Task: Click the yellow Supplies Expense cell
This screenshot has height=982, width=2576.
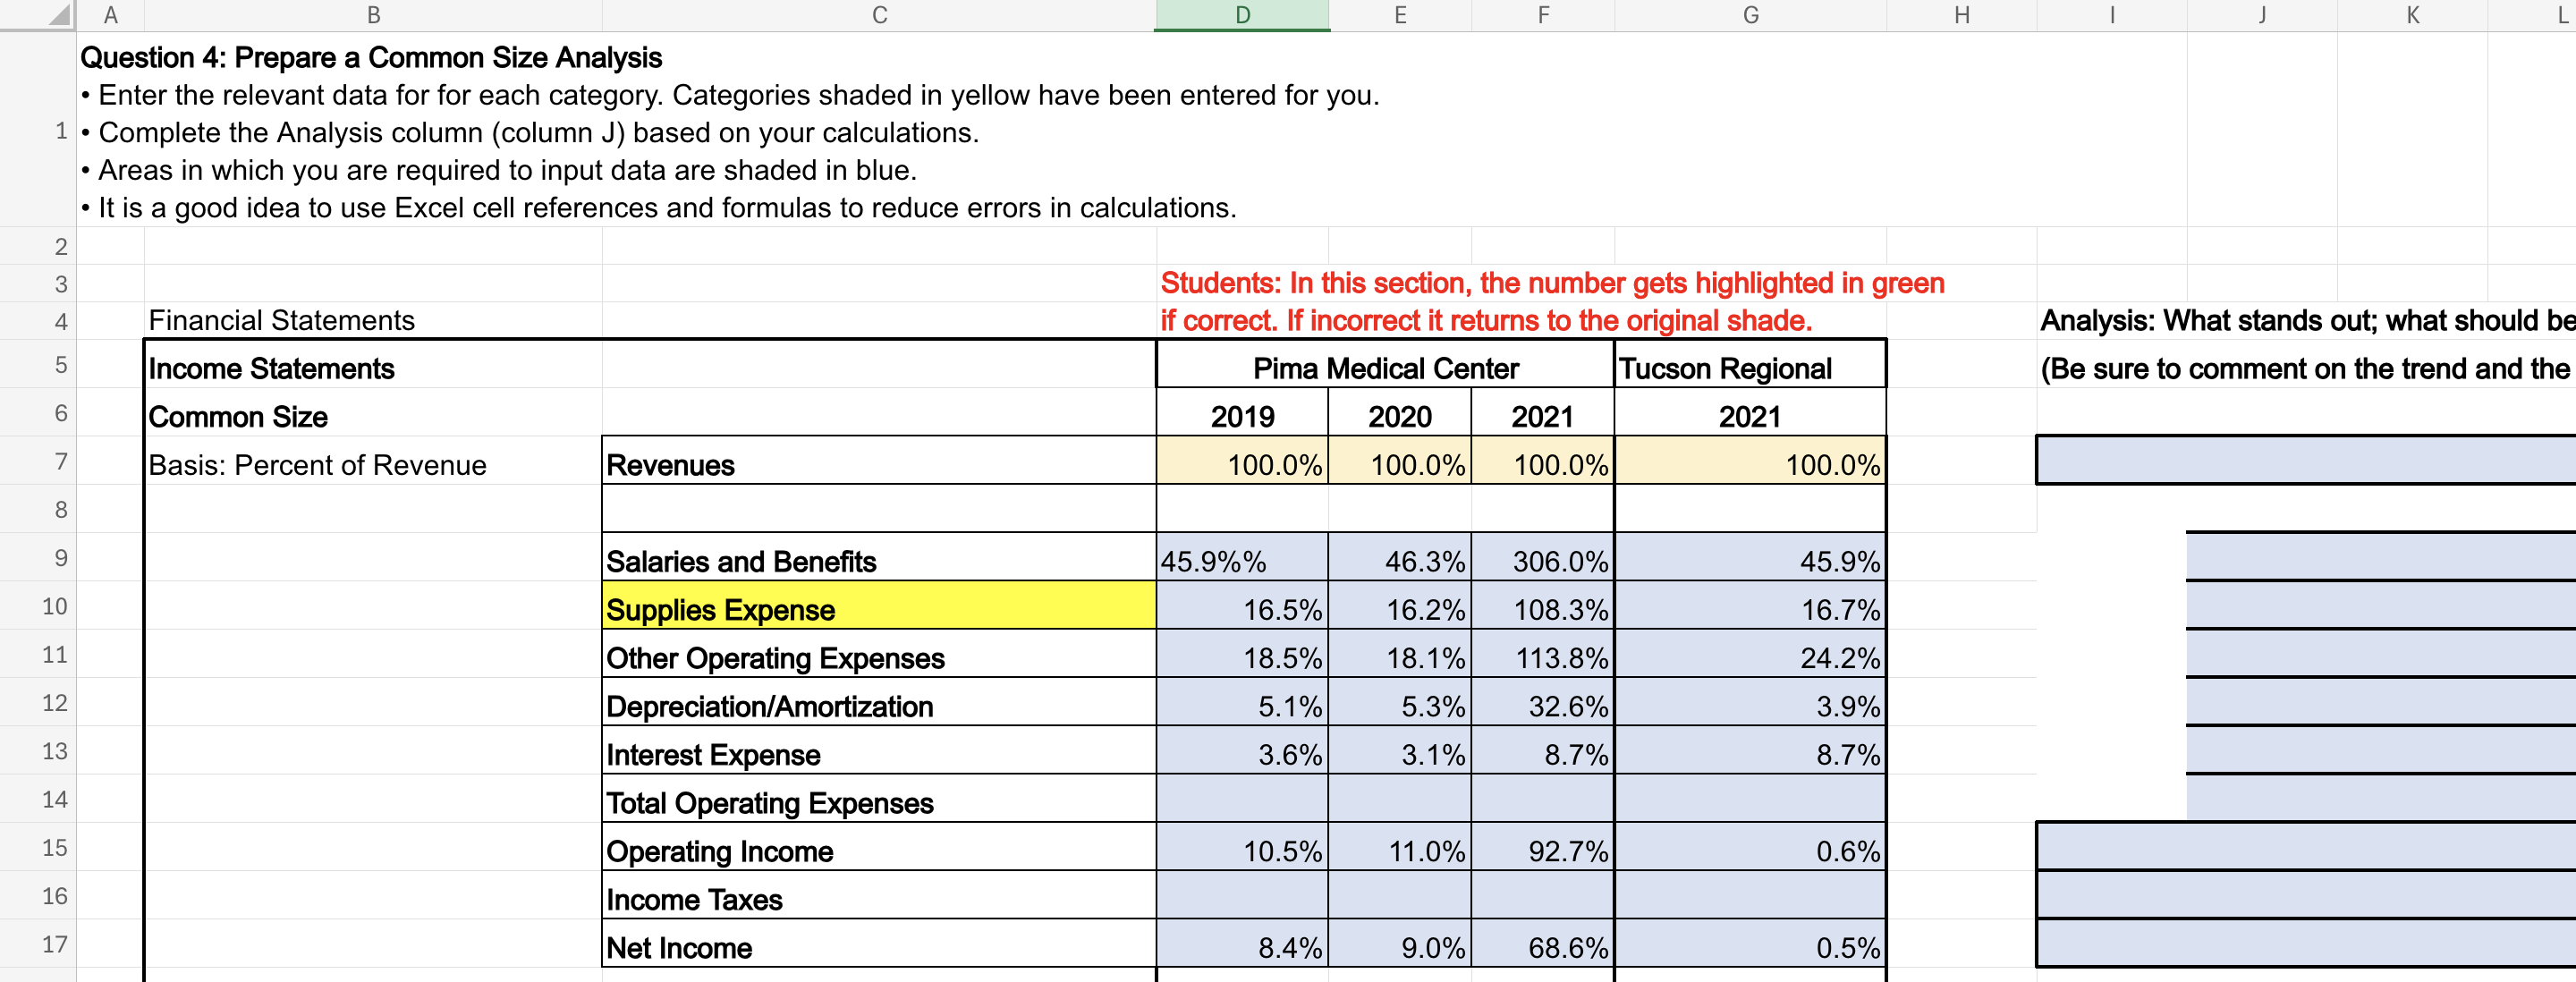Action: [x=878, y=608]
